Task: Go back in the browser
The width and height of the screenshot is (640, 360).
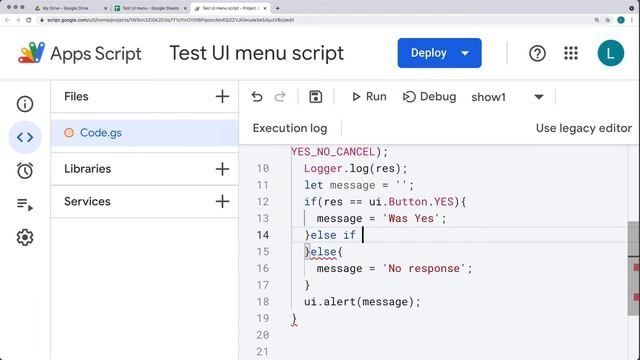Action: click(7, 20)
